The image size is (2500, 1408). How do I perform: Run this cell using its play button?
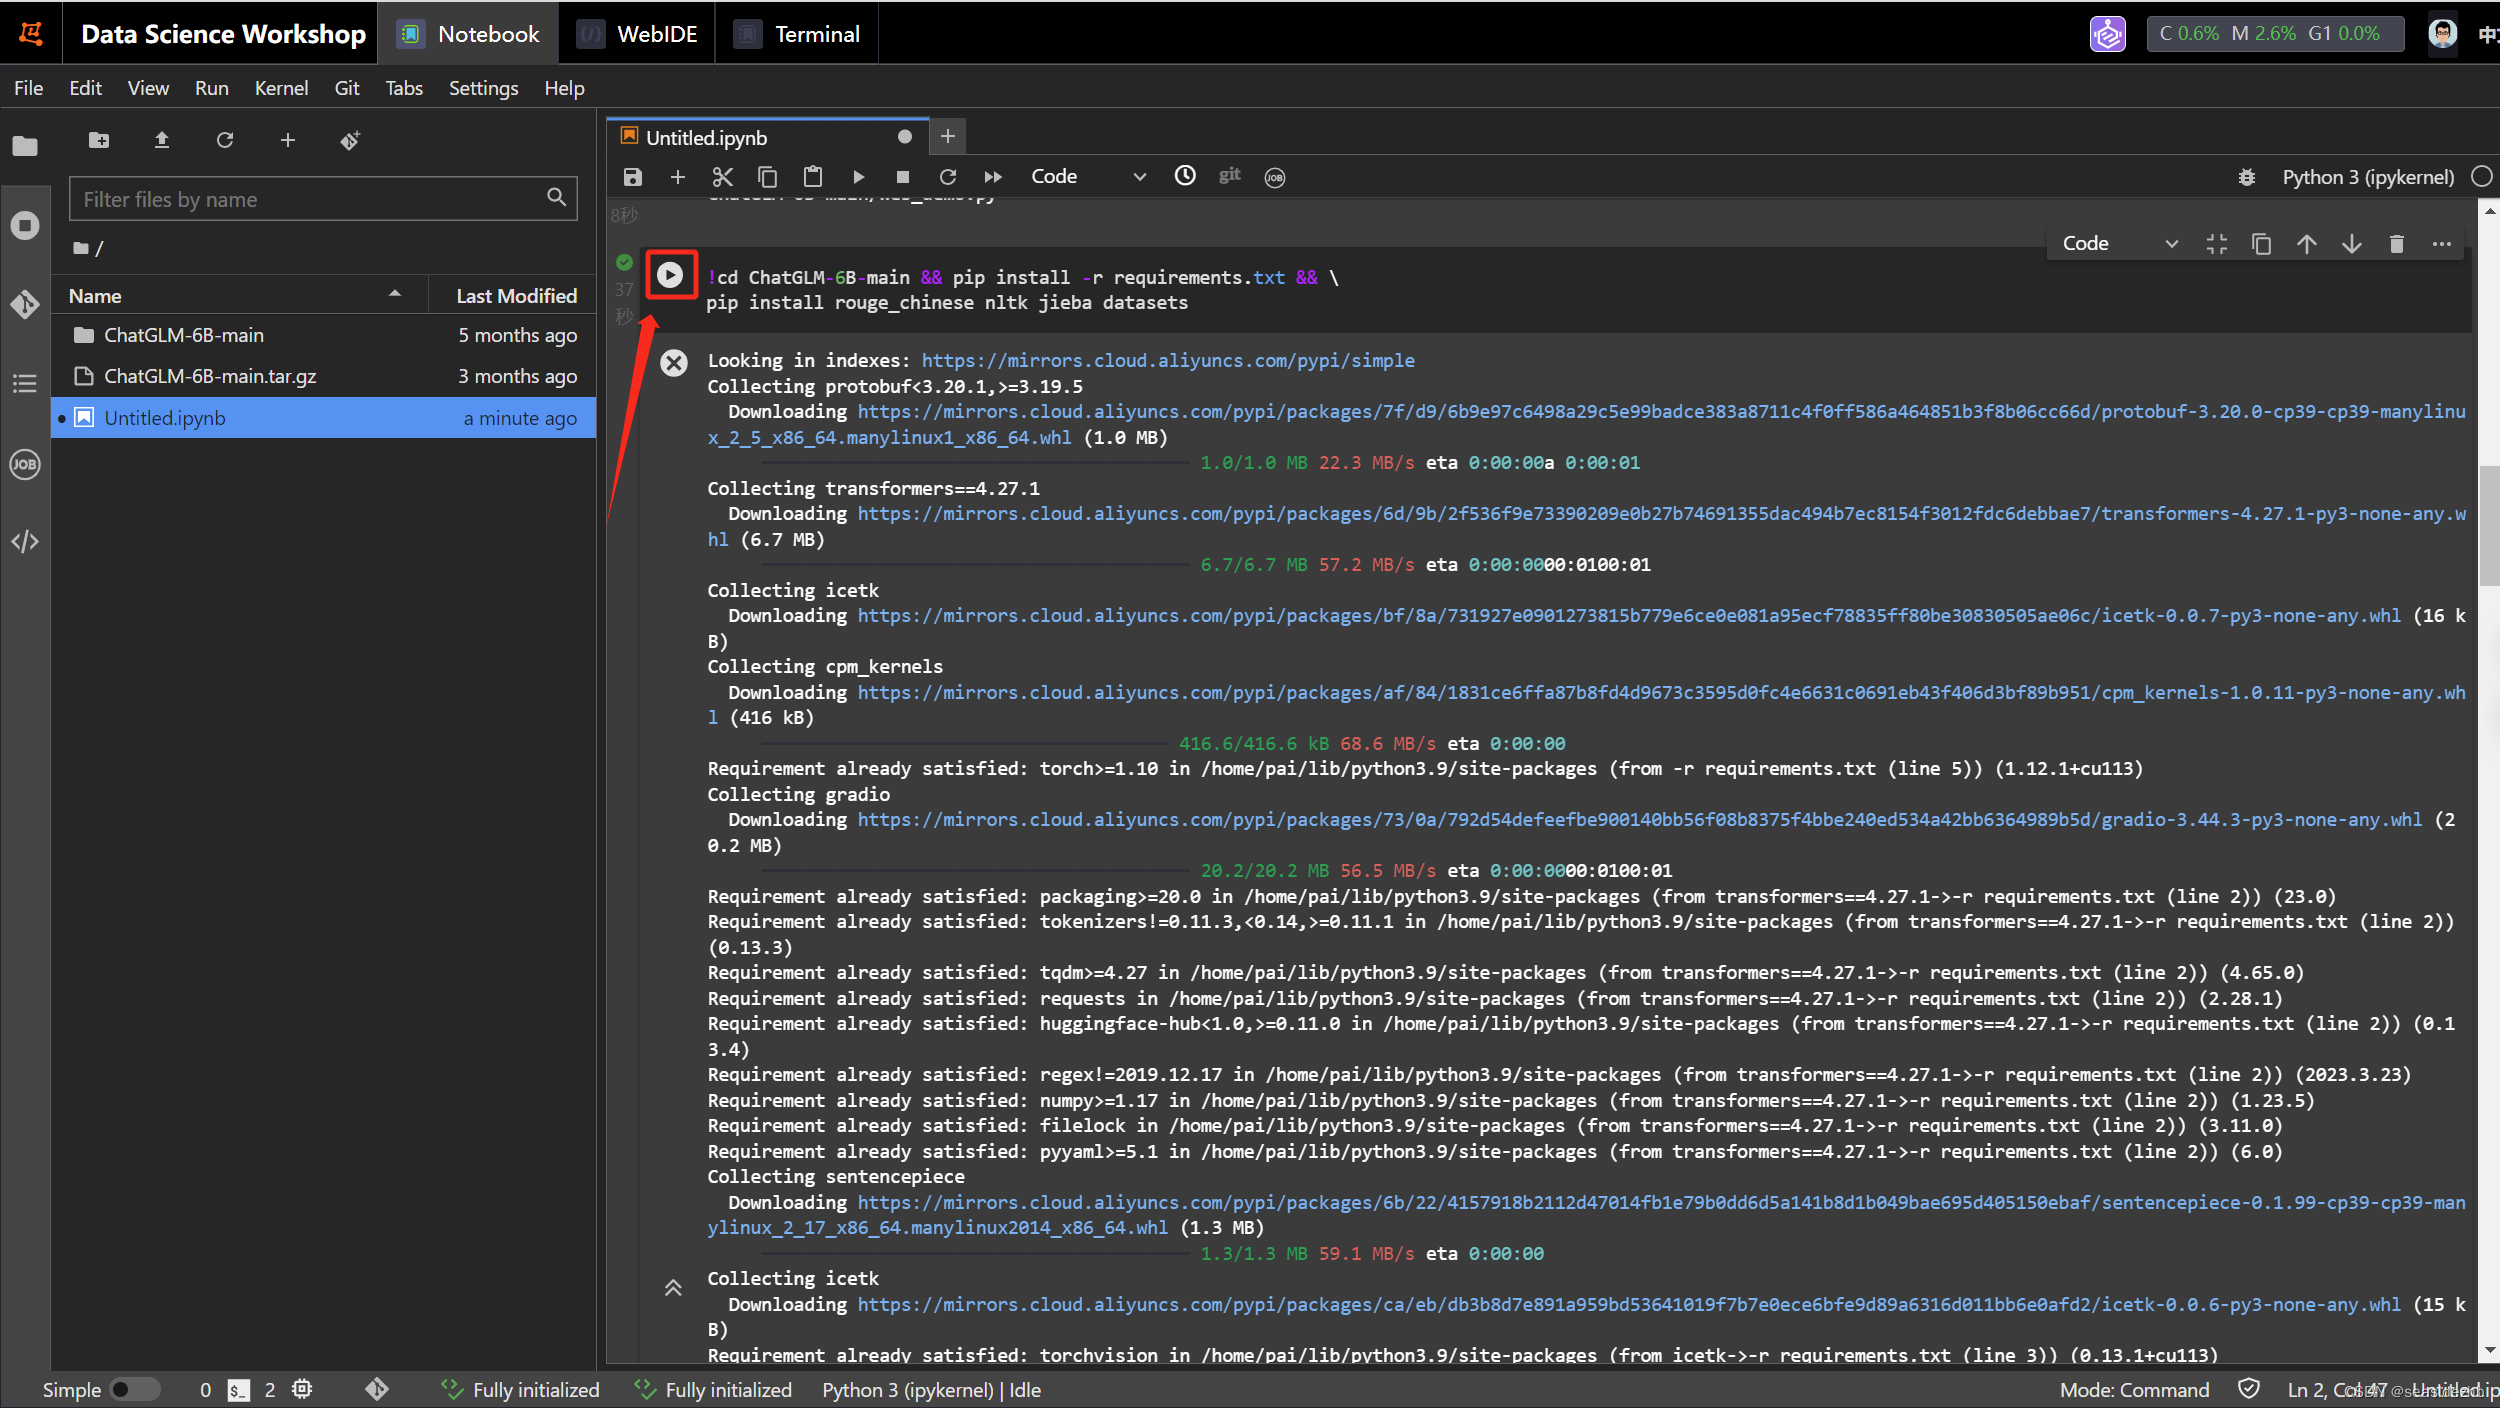point(670,274)
